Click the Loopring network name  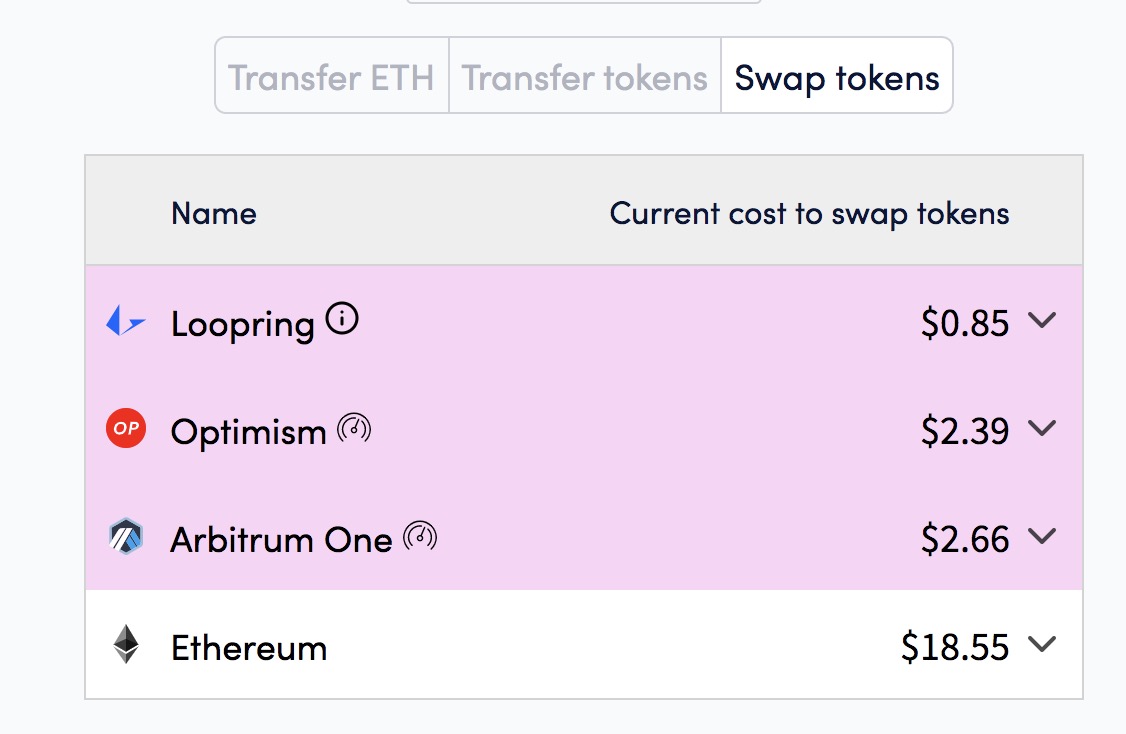[x=243, y=325]
